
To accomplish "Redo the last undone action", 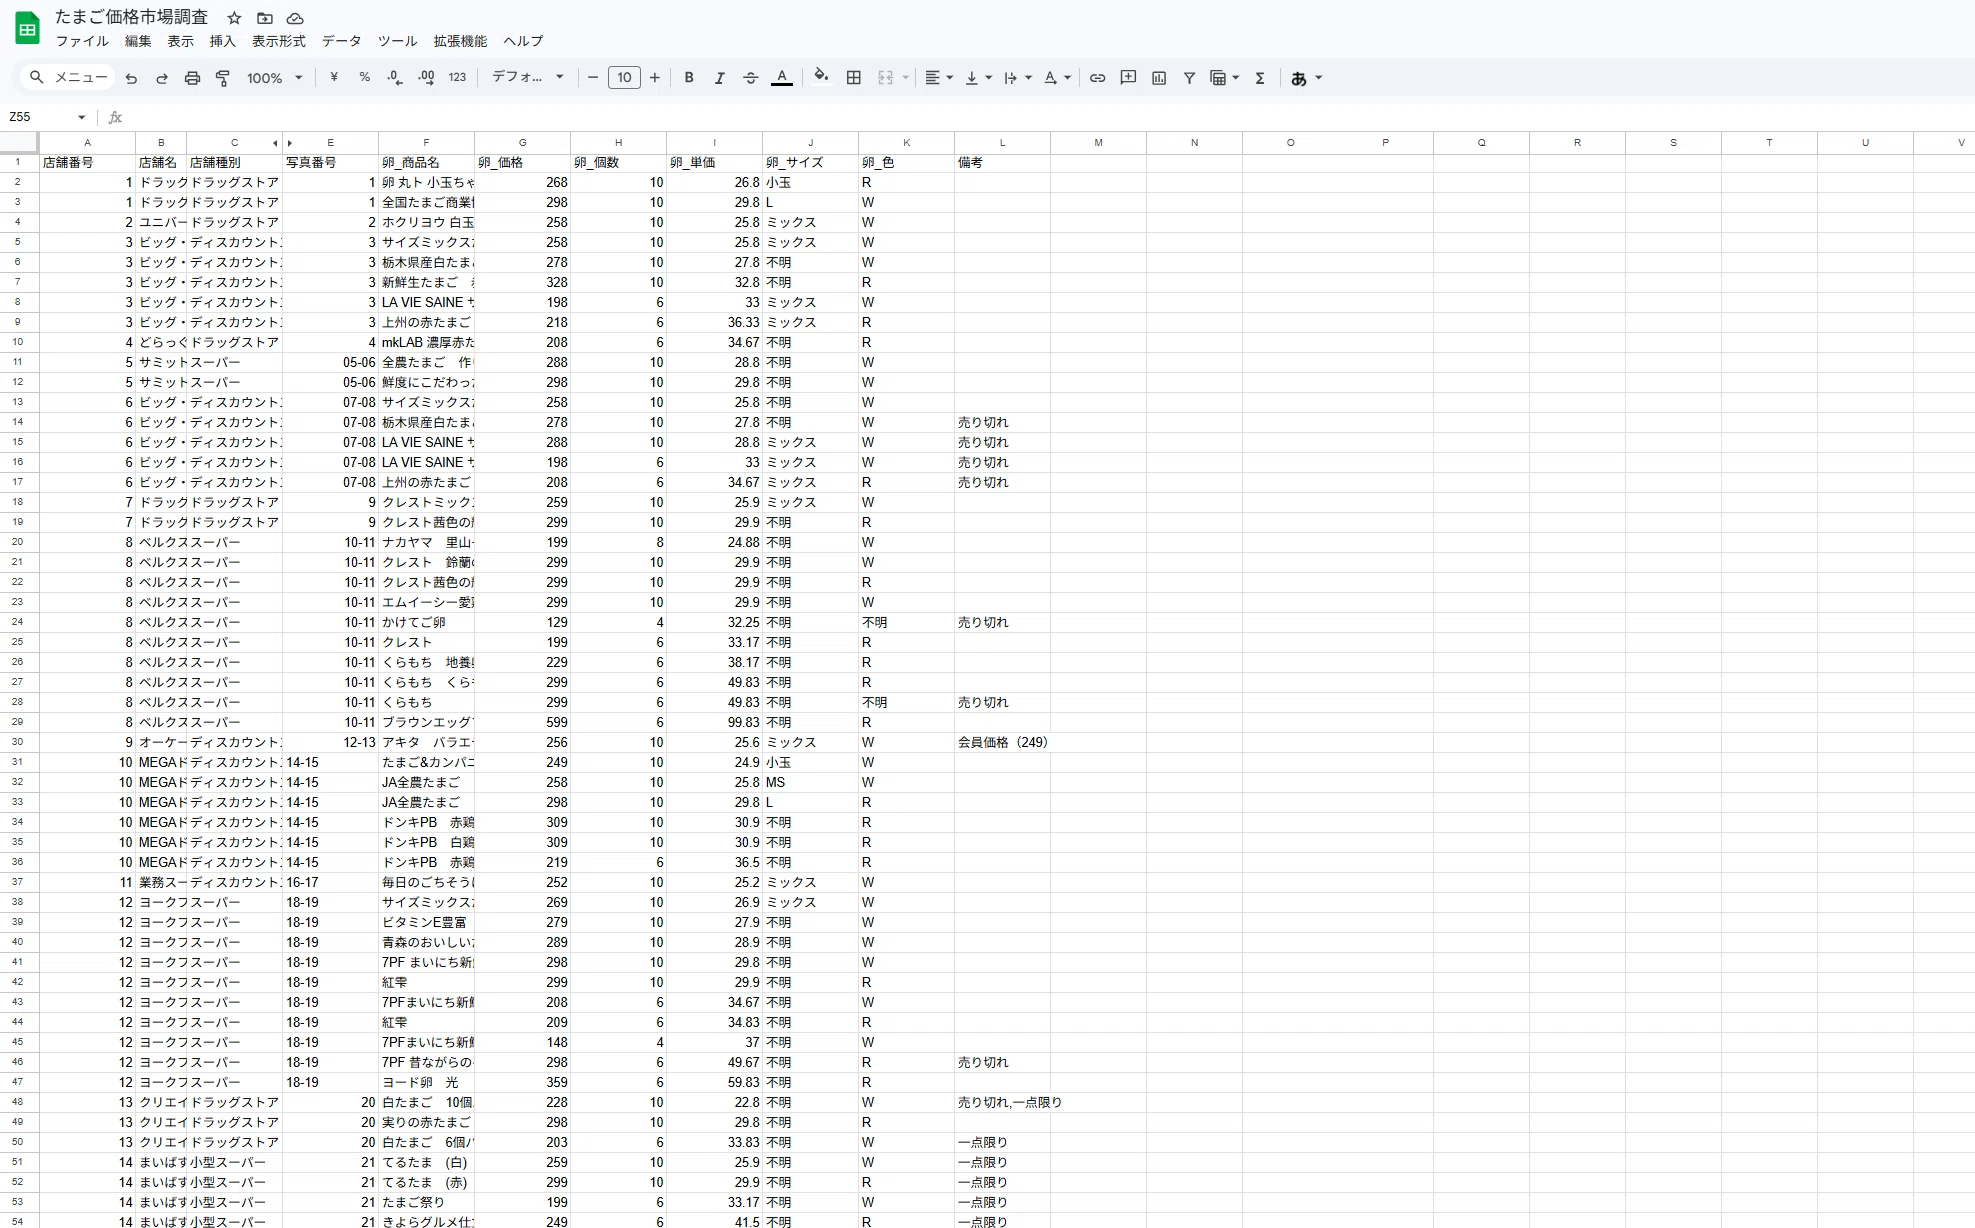I will click(161, 78).
